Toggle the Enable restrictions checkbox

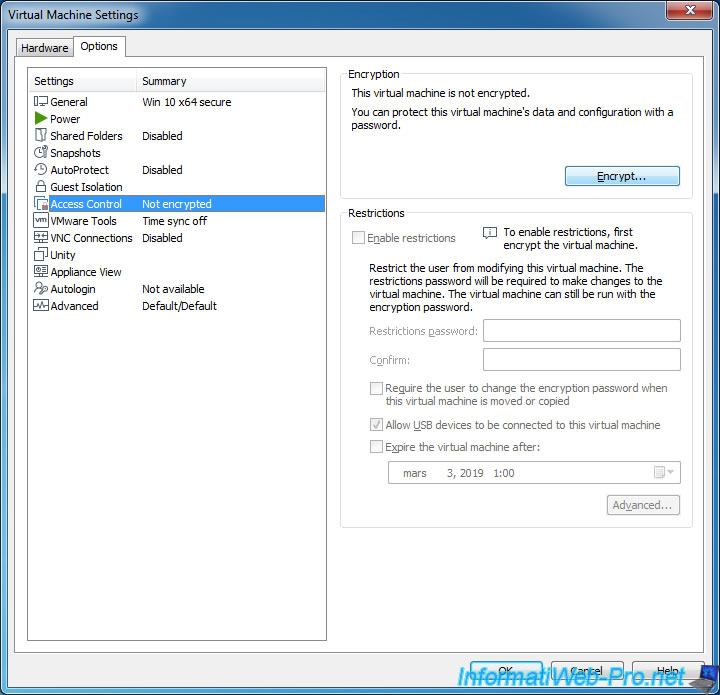359,238
